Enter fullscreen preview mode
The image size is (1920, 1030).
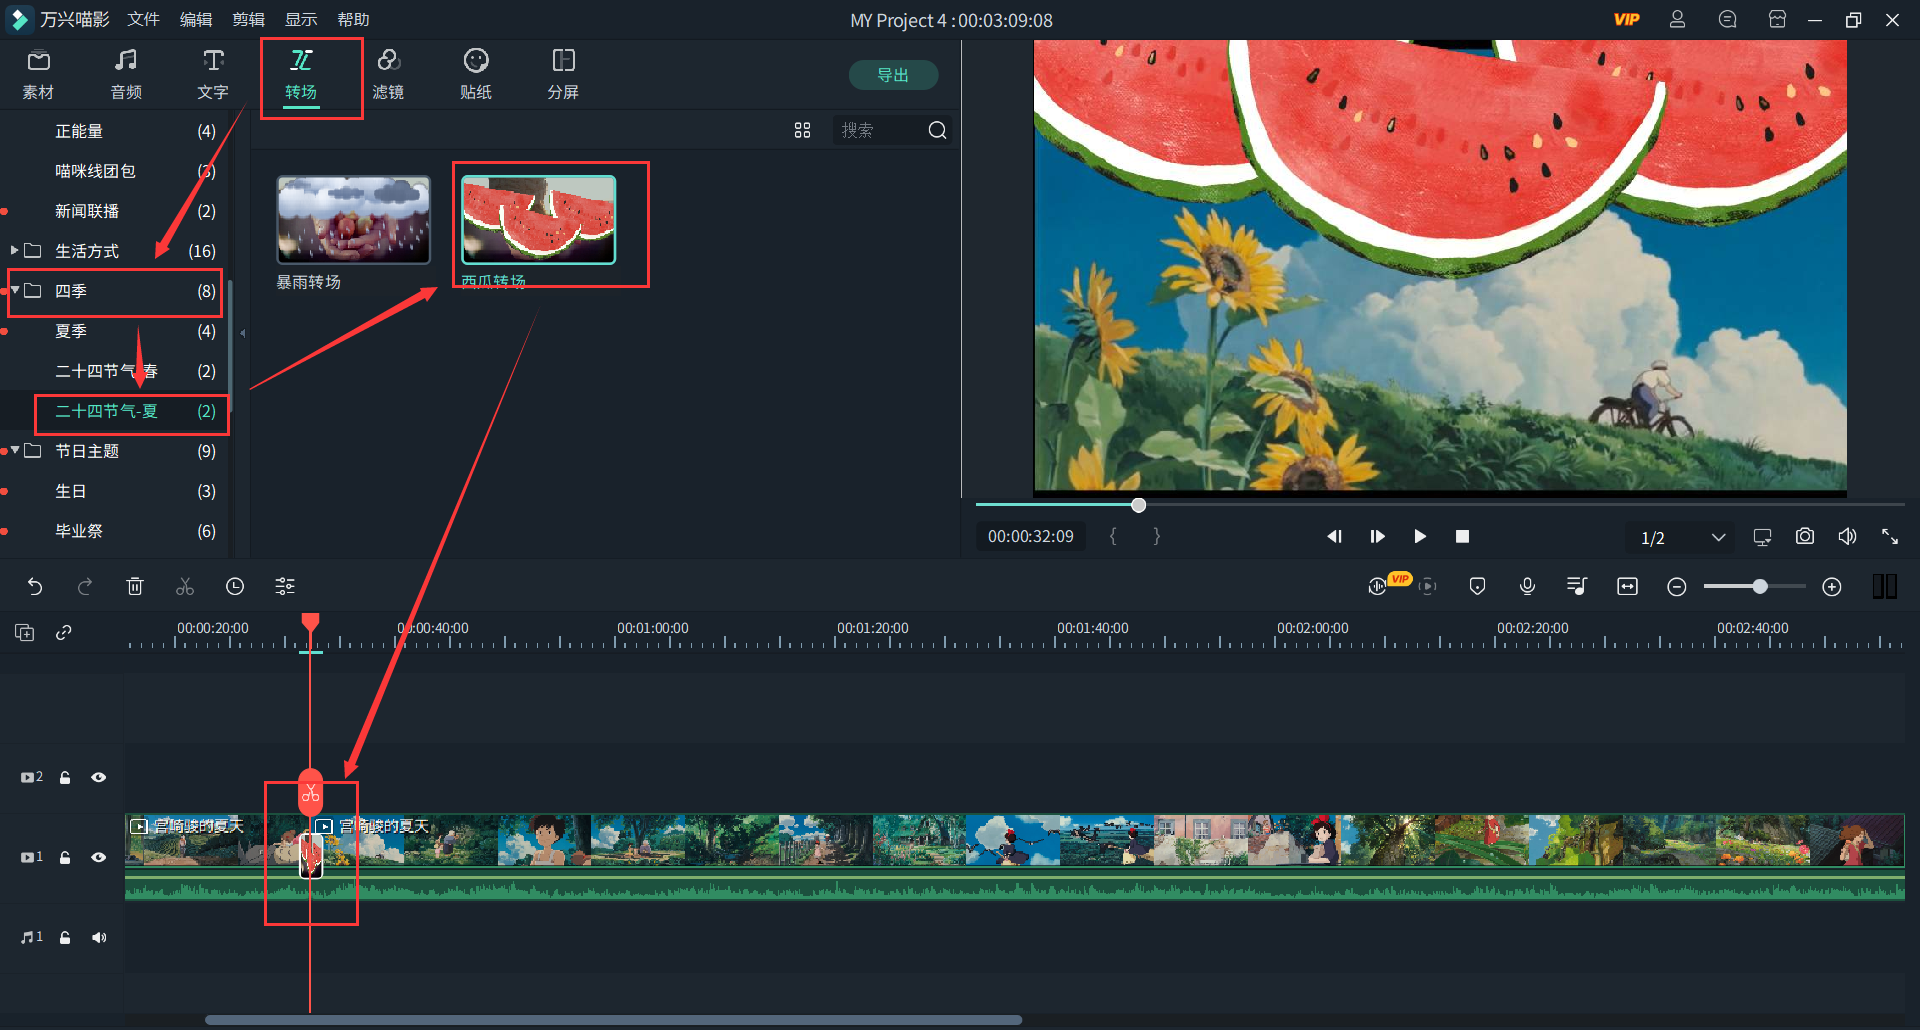click(x=1889, y=537)
